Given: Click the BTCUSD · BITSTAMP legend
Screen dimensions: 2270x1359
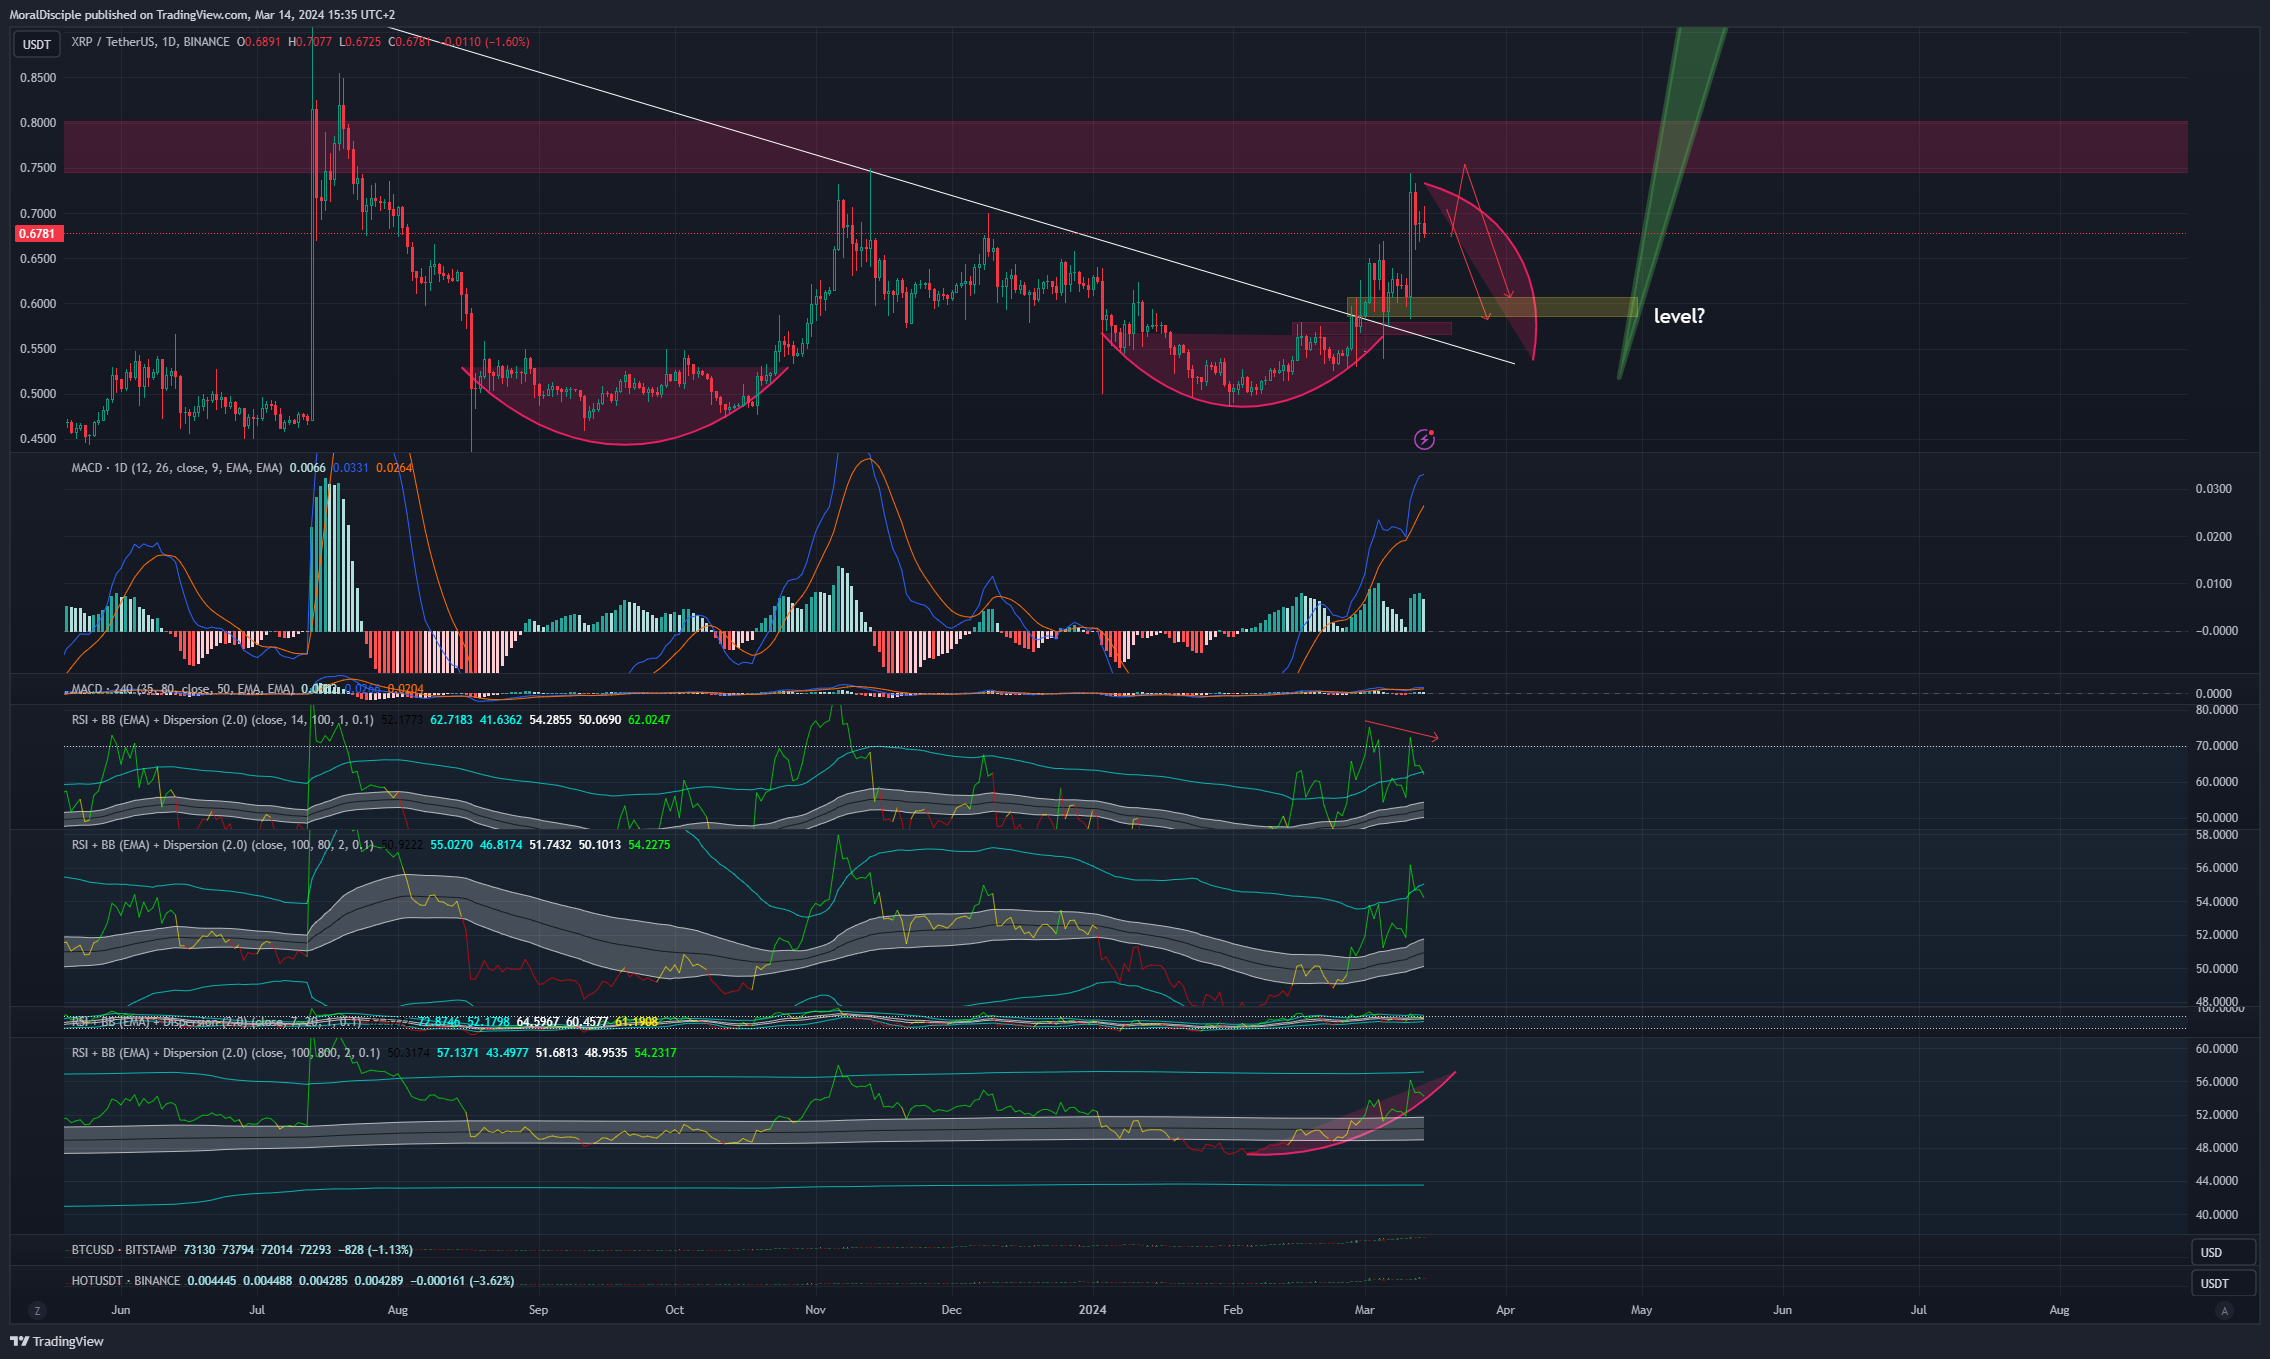Looking at the screenshot, I should [124, 1250].
